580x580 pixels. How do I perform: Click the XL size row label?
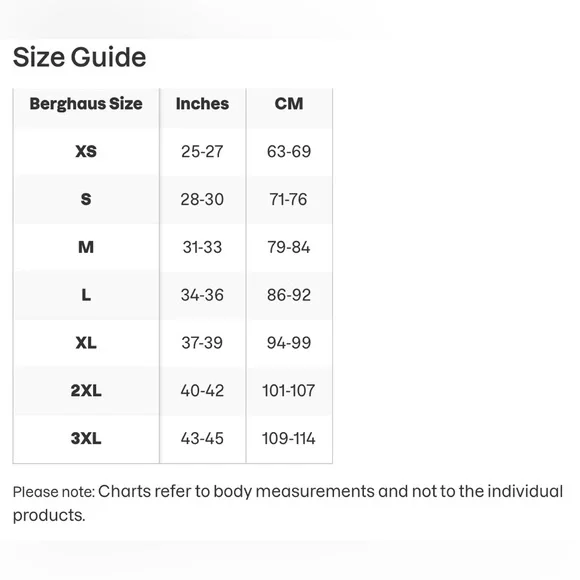tap(86, 343)
